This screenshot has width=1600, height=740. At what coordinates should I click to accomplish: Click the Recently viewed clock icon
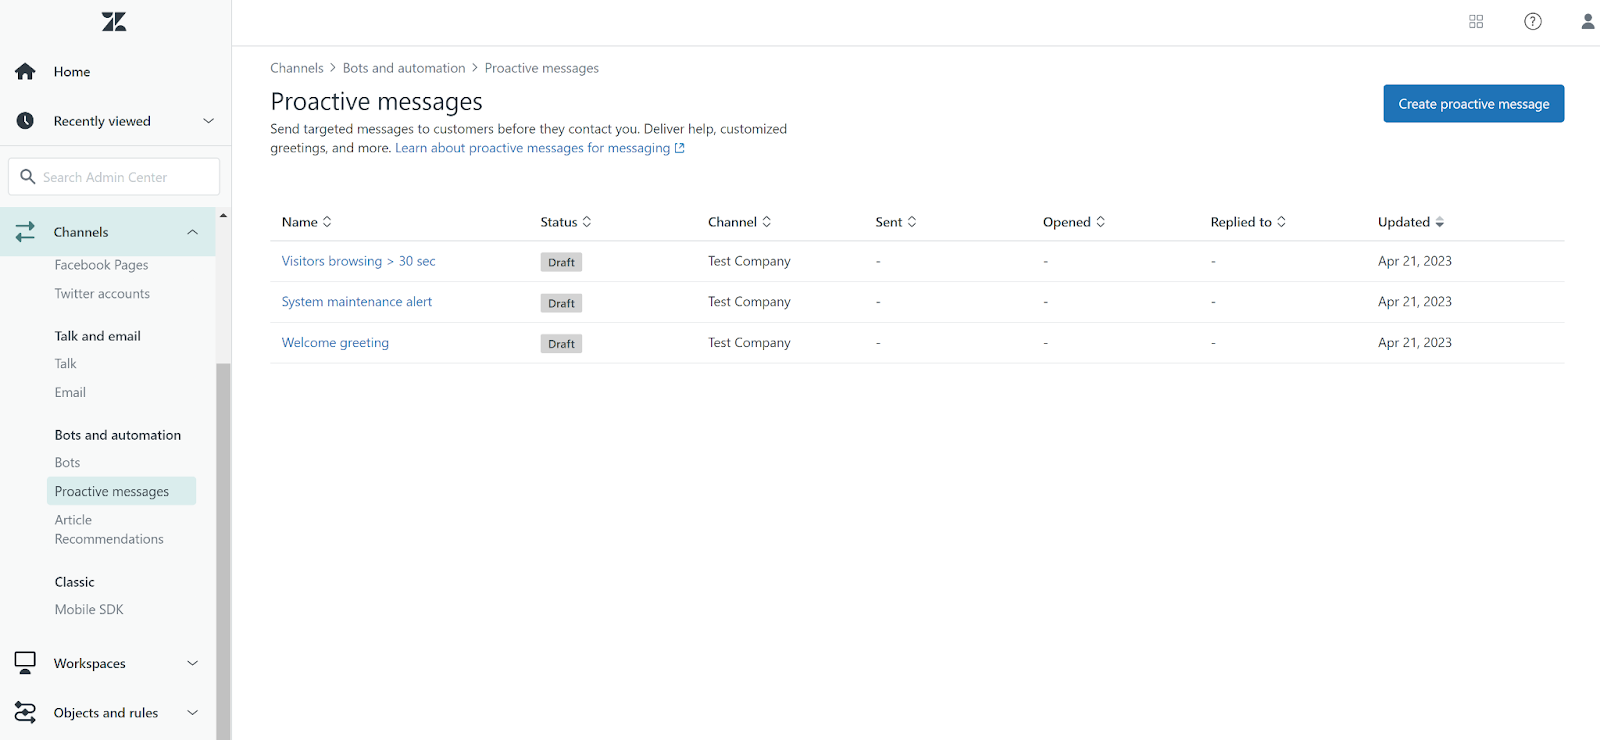tap(25, 121)
